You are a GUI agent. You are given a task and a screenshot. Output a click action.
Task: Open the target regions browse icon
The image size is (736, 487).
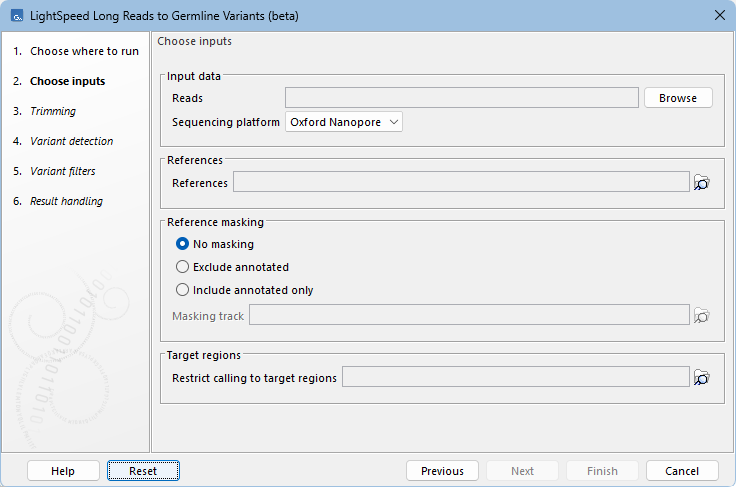tap(702, 378)
